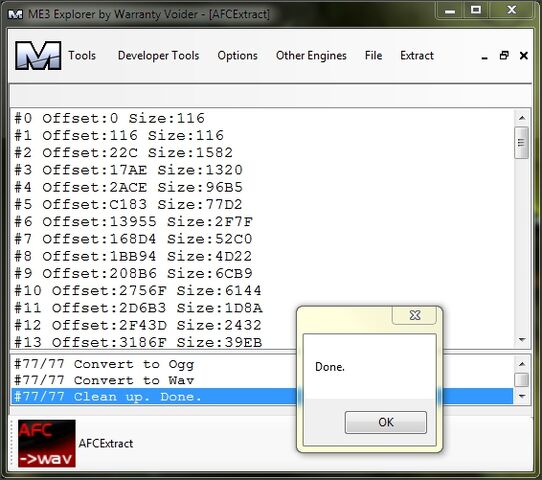
Task: Select row '#12 Offset:2F43D Size:2432'
Action: (263, 325)
